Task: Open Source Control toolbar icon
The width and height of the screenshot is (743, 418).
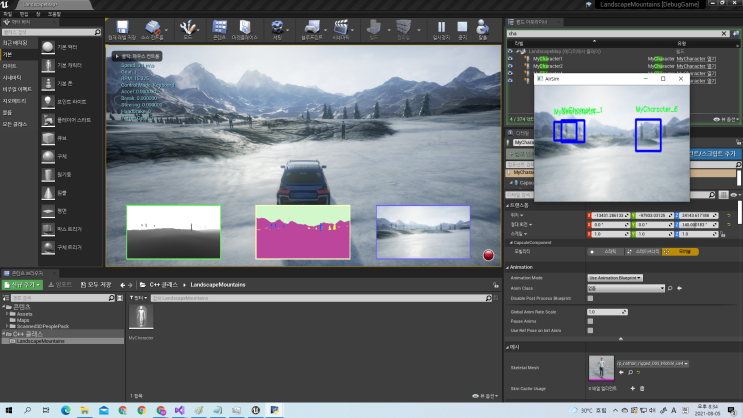Action: [x=152, y=30]
